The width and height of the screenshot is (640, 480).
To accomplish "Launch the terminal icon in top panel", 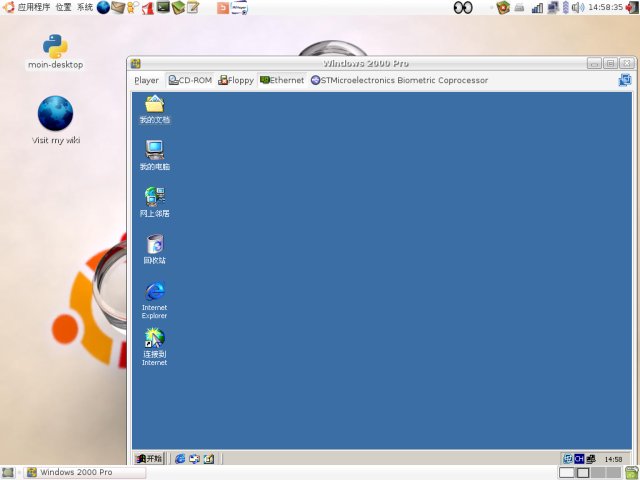I will 163,7.
